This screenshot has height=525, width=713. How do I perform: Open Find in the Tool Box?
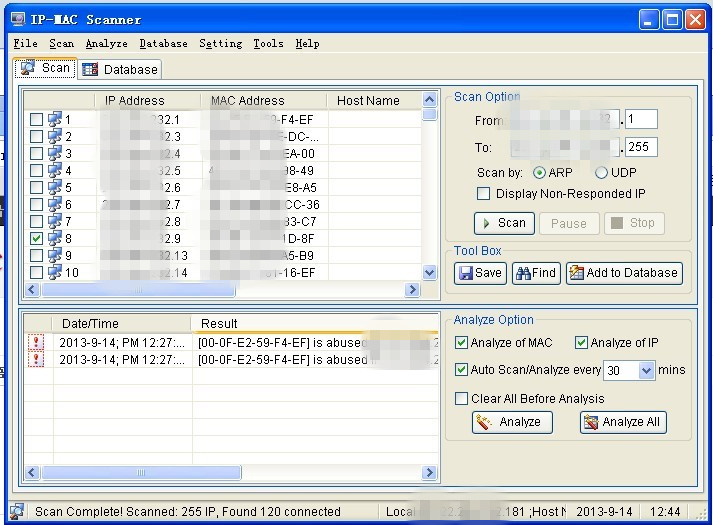tap(536, 273)
